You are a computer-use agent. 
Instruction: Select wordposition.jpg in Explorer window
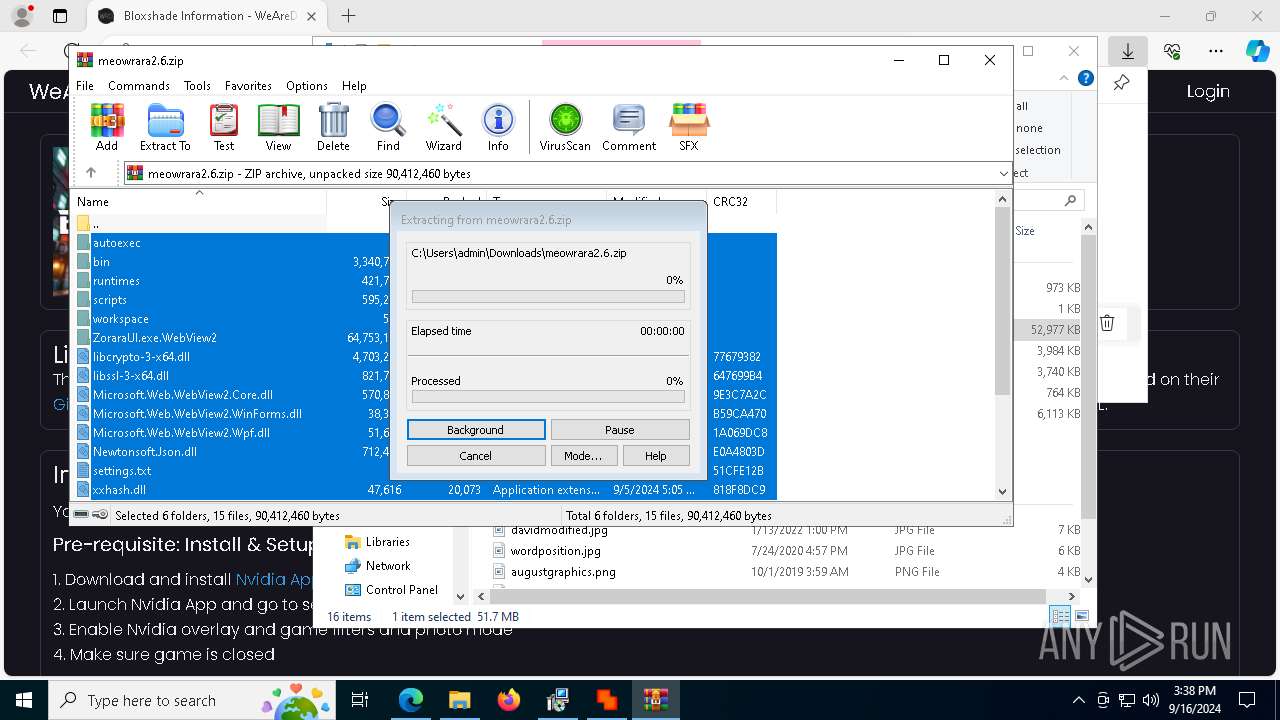(x=555, y=551)
